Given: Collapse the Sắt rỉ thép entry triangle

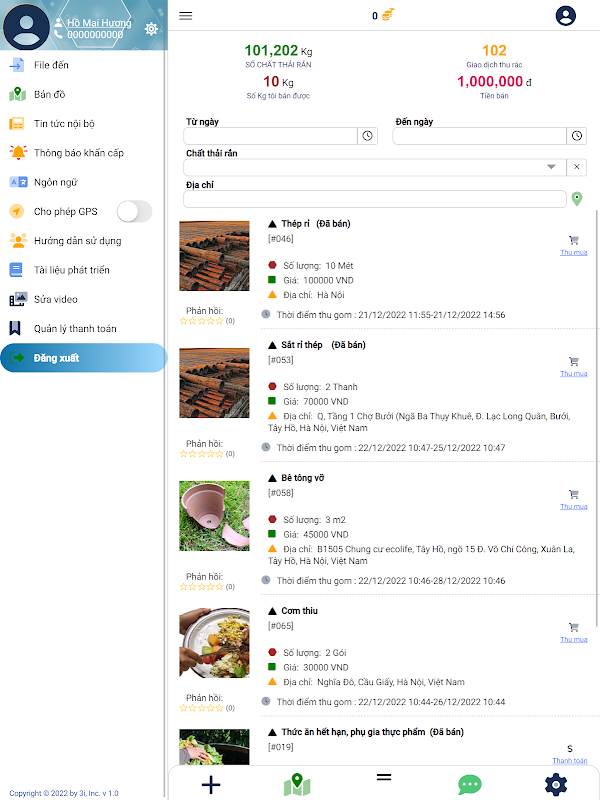Looking at the screenshot, I should coord(272,345).
